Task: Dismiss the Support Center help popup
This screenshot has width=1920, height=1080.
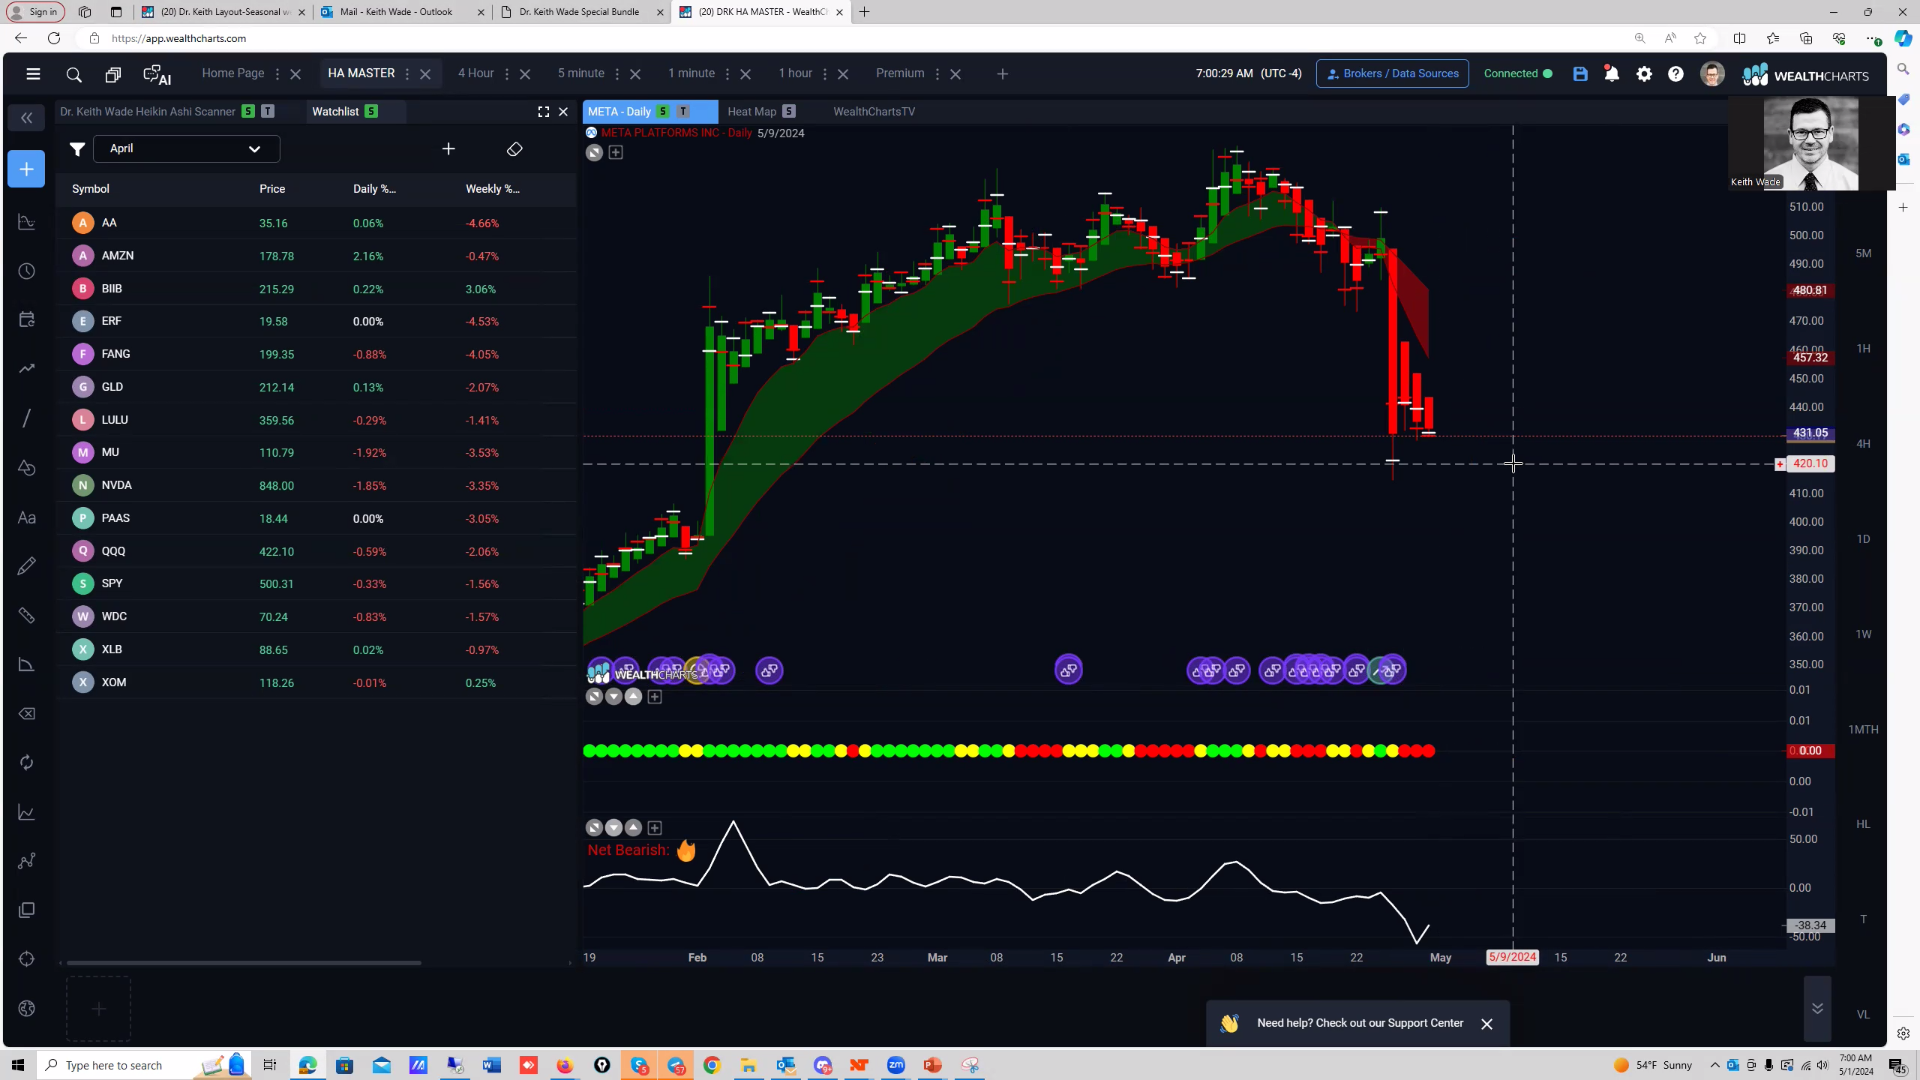Action: tap(1487, 1024)
